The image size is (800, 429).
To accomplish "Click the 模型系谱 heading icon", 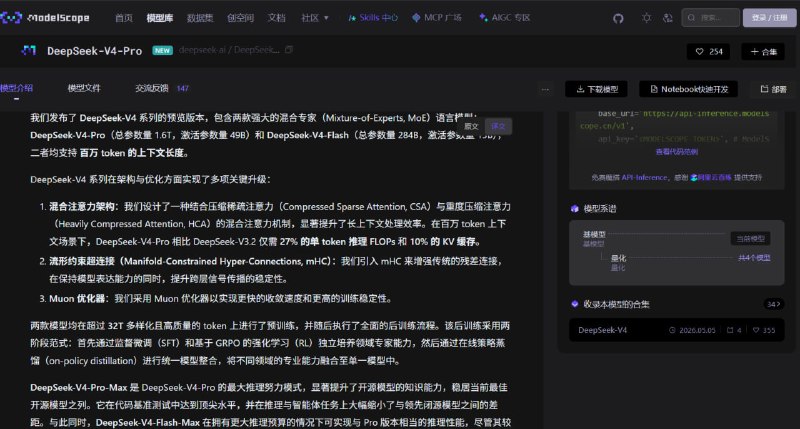I will pos(575,209).
